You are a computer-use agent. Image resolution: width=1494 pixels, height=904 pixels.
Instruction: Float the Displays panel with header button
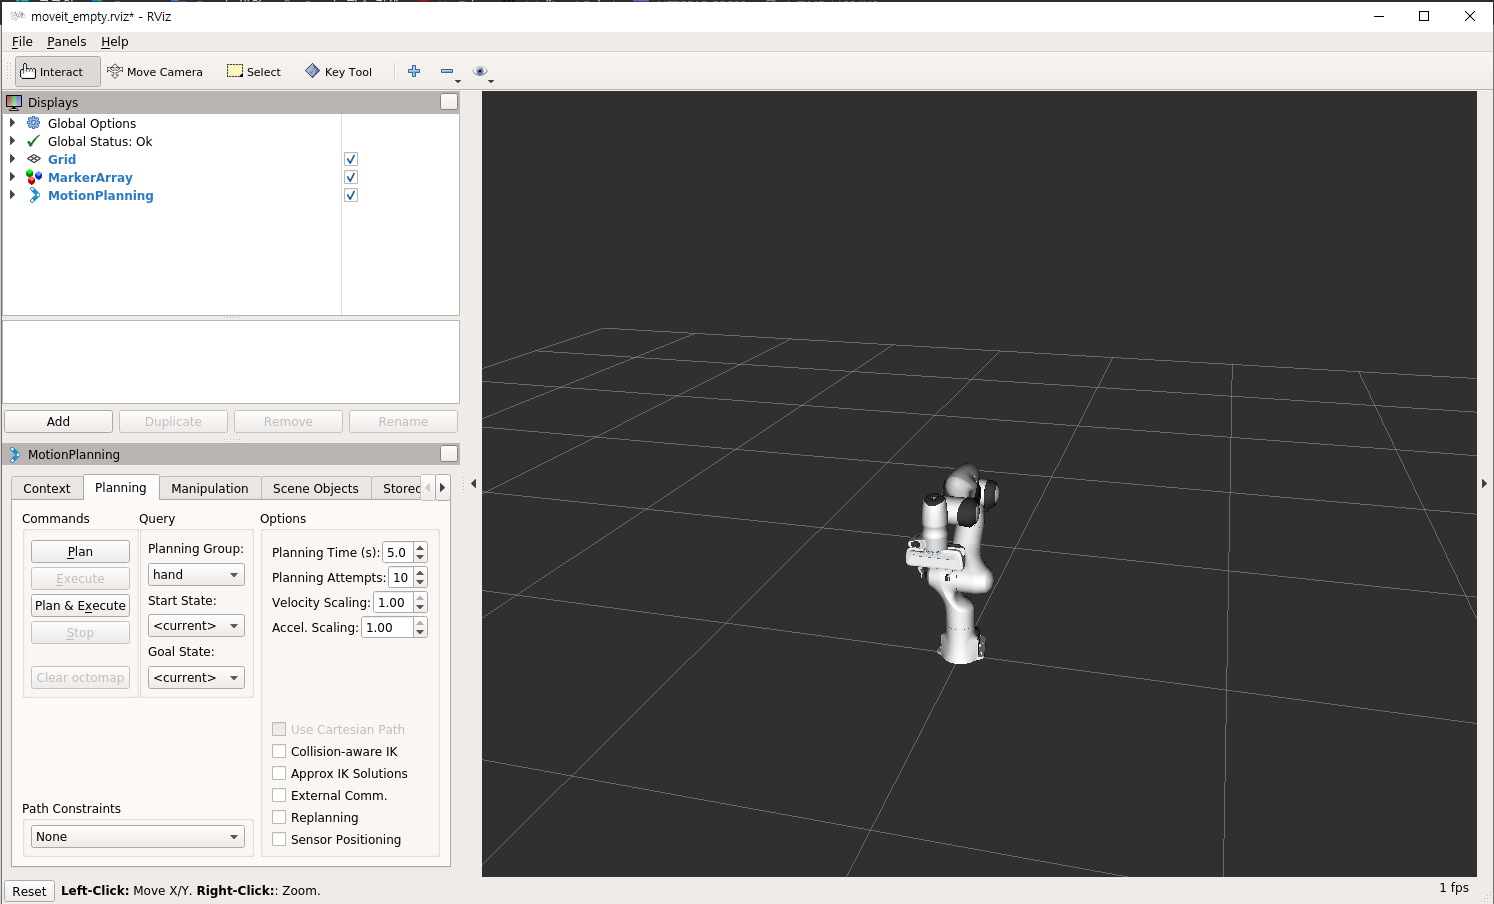[x=449, y=102]
